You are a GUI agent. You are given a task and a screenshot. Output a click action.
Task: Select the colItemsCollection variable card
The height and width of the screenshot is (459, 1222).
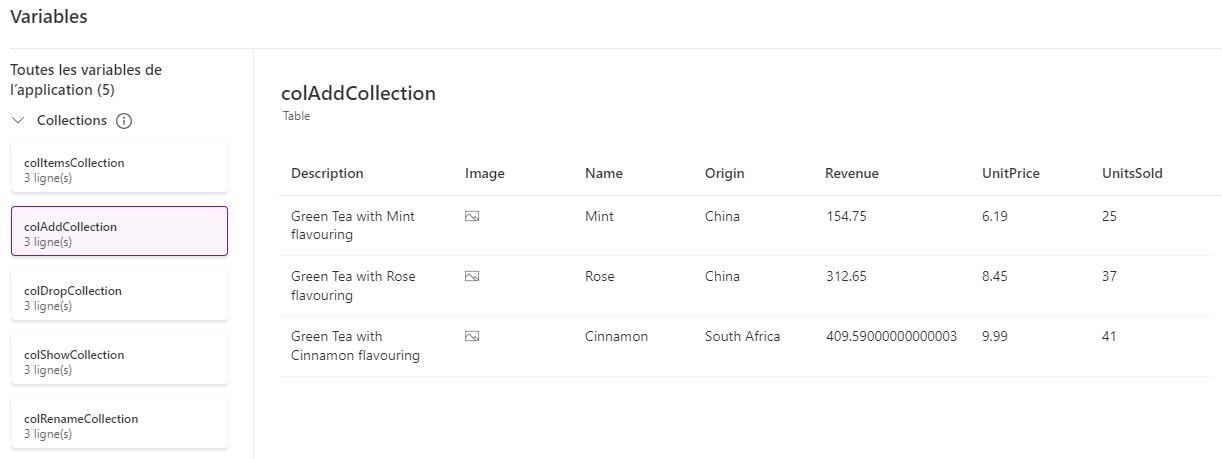pyautogui.click(x=119, y=167)
